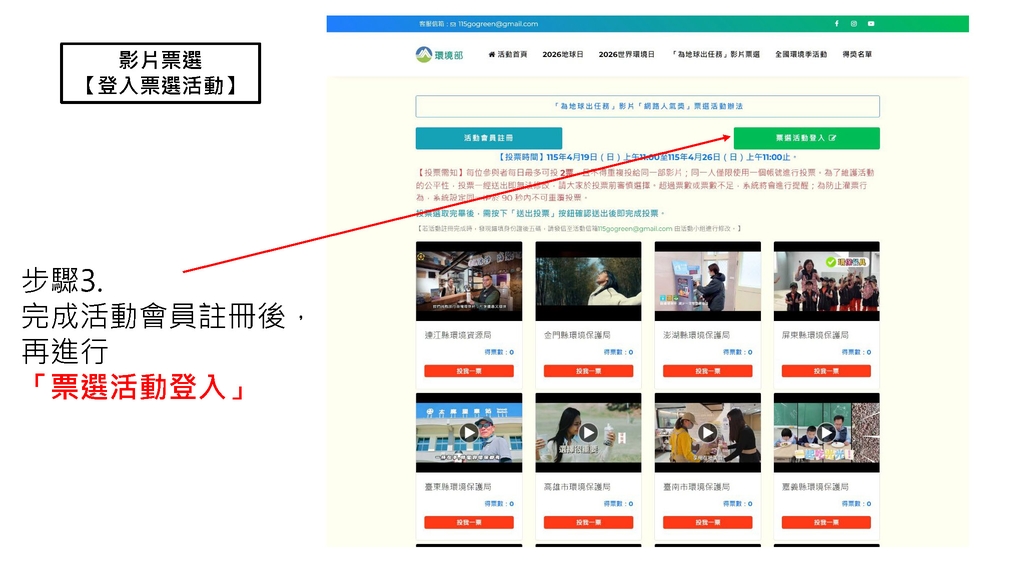Click the 環境部 logo
Viewport: 1014px width, 570px height.
point(440,55)
